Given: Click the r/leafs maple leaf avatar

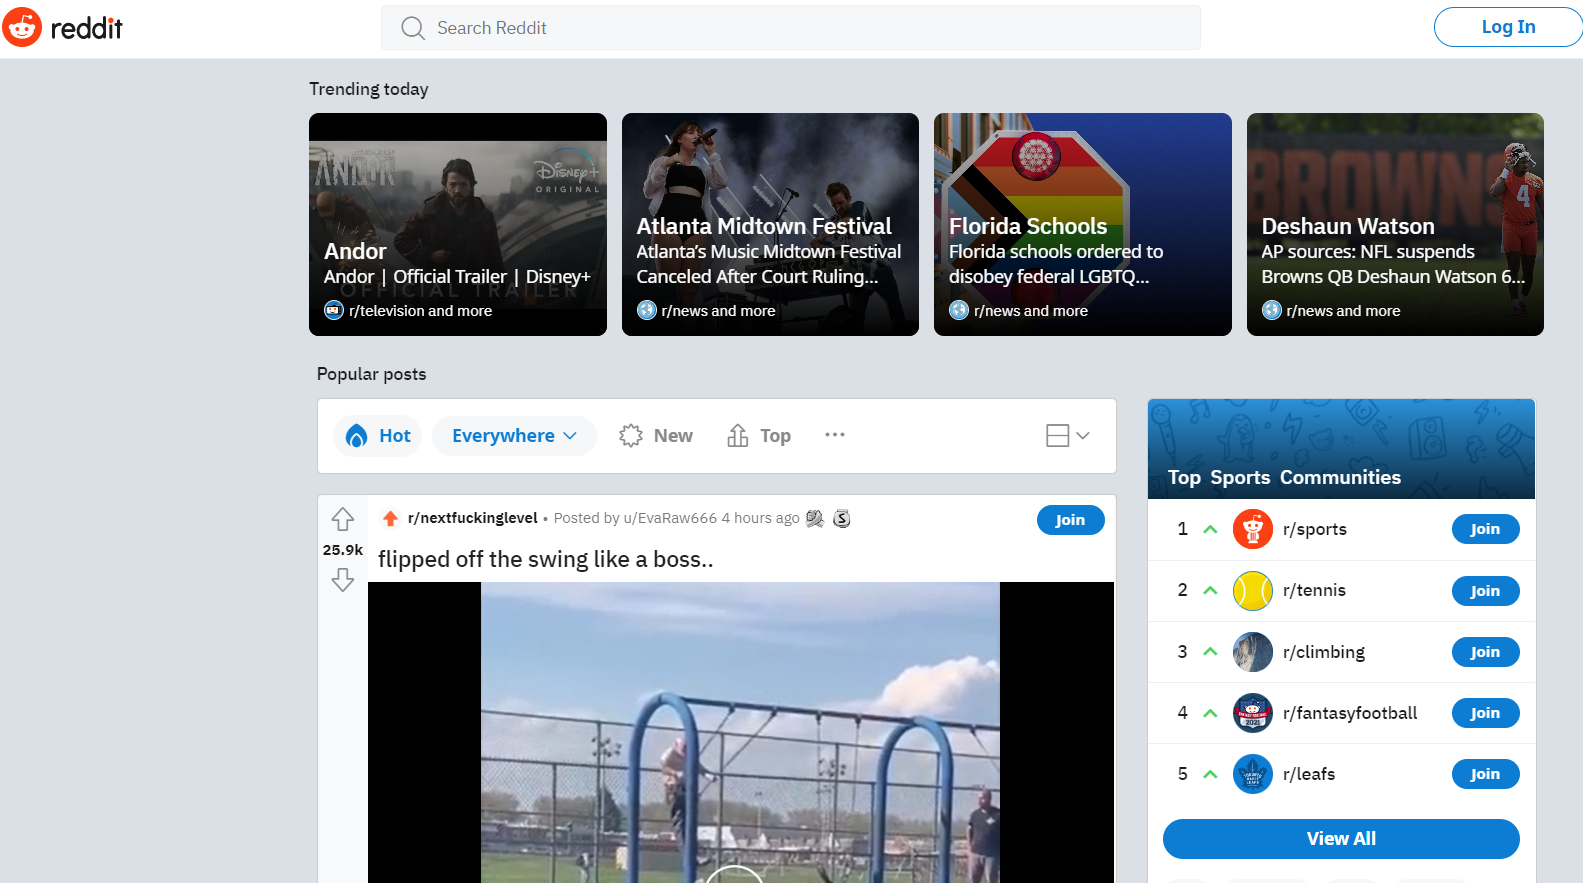Looking at the screenshot, I should [1252, 774].
